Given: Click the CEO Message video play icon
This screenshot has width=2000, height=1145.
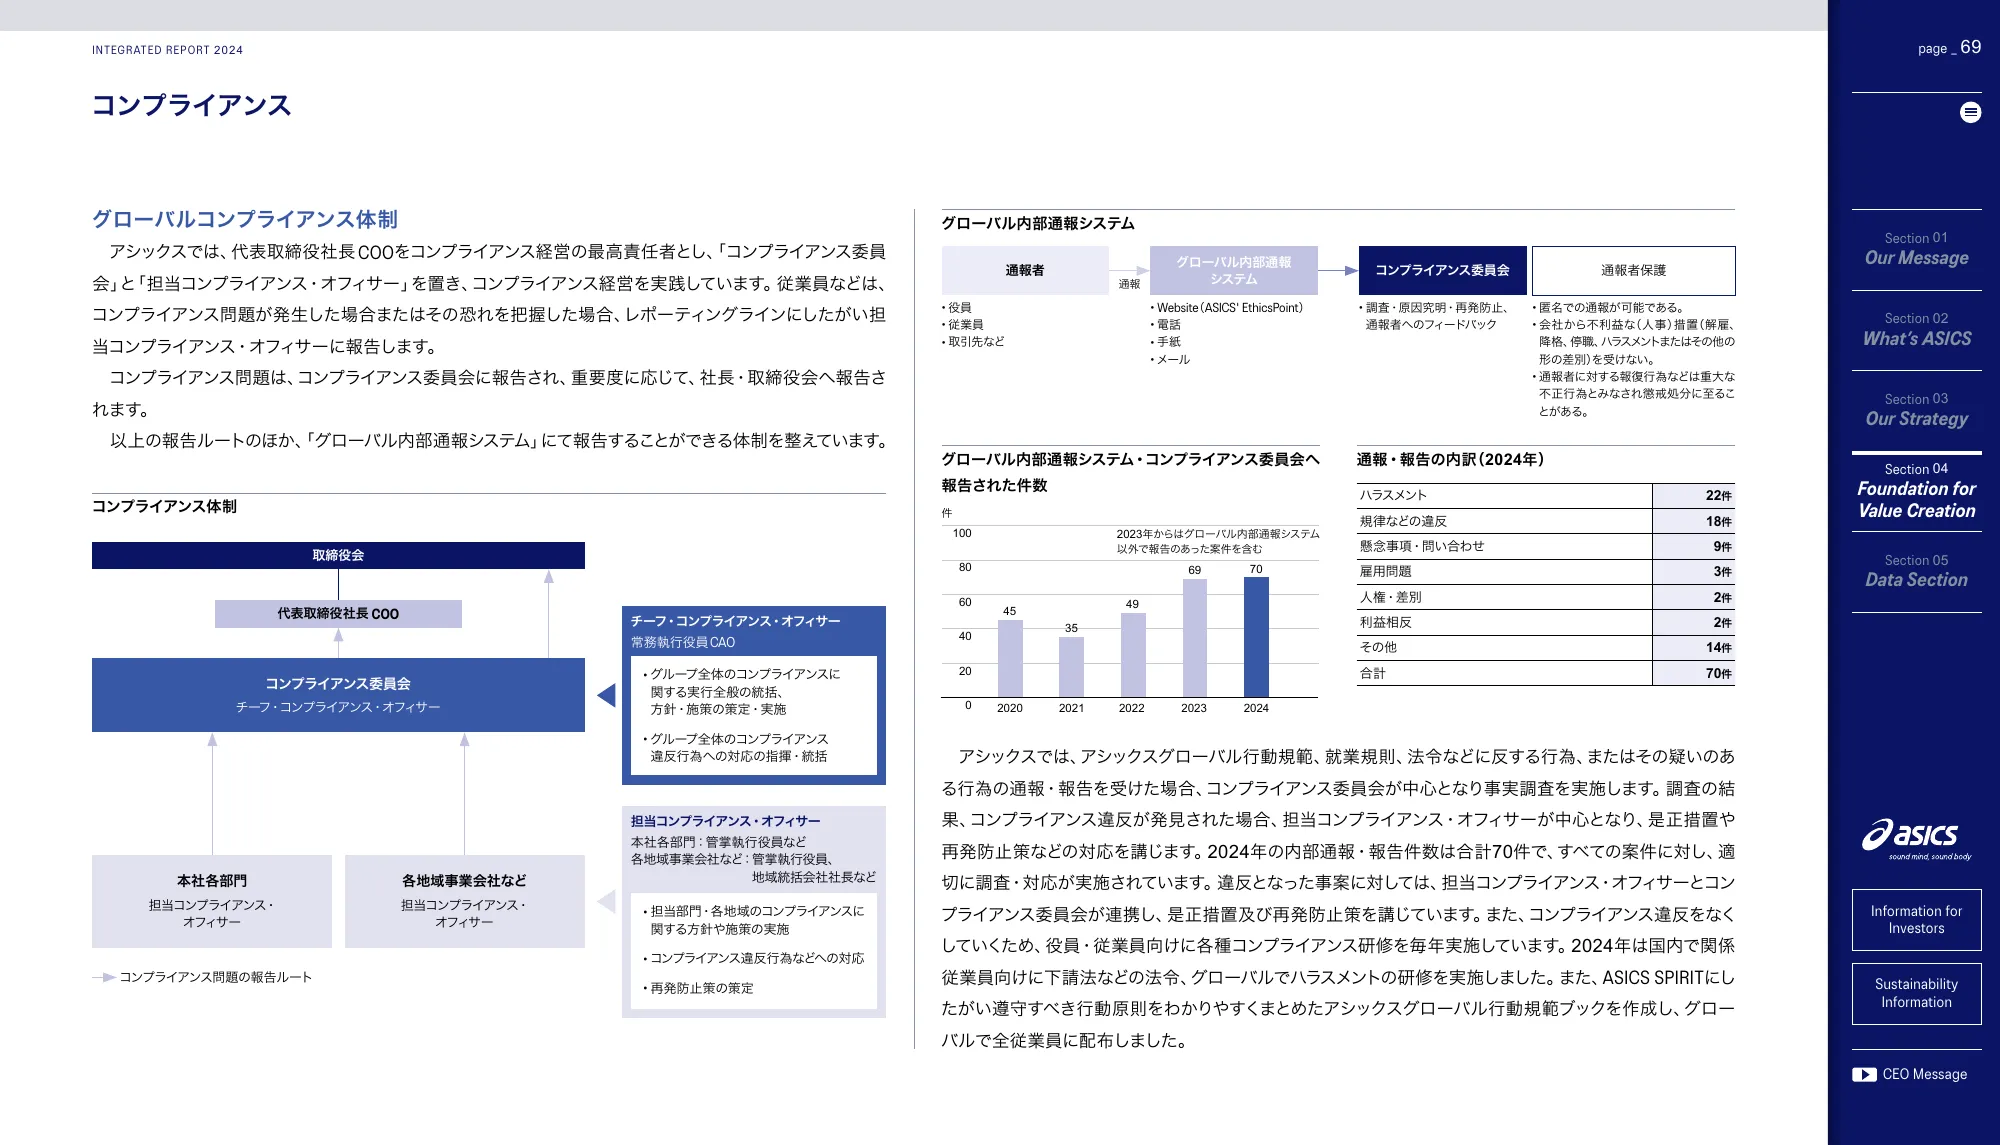Looking at the screenshot, I should point(1863,1075).
